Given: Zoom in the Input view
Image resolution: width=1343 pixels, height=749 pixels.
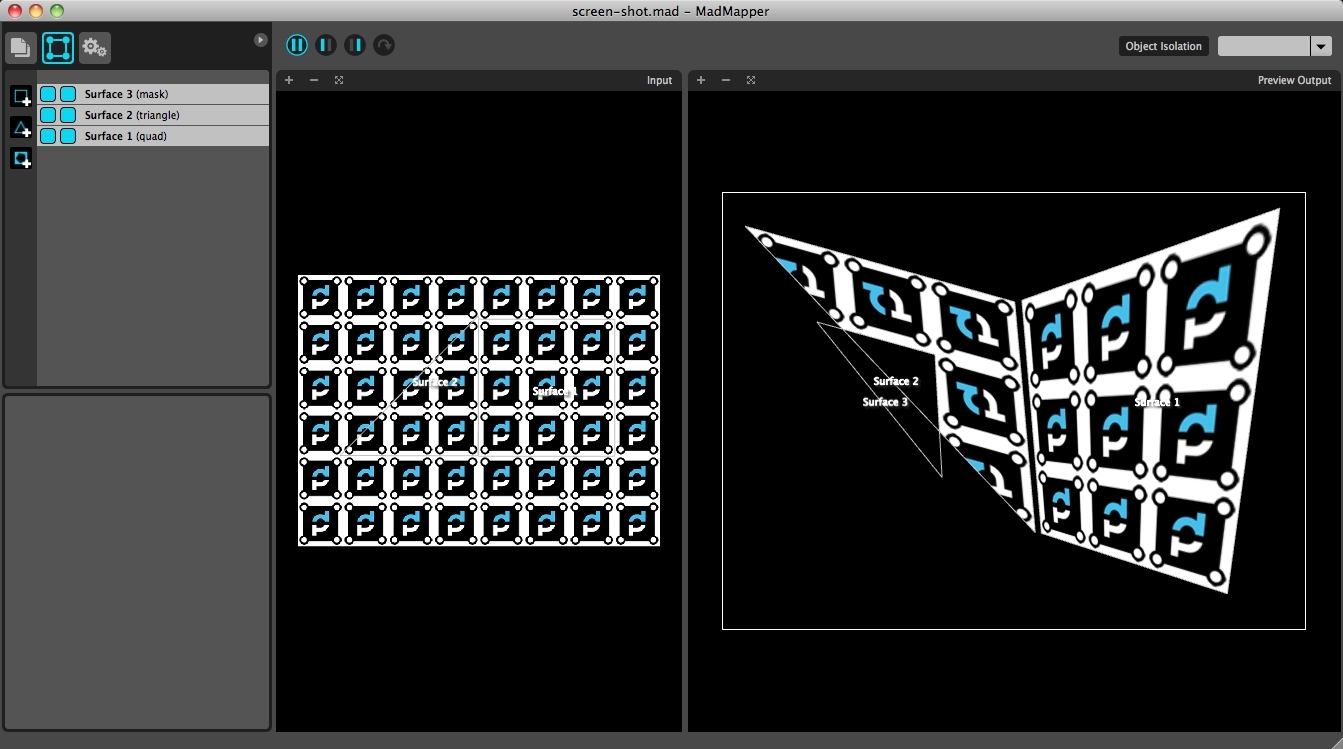Looking at the screenshot, I should [289, 80].
